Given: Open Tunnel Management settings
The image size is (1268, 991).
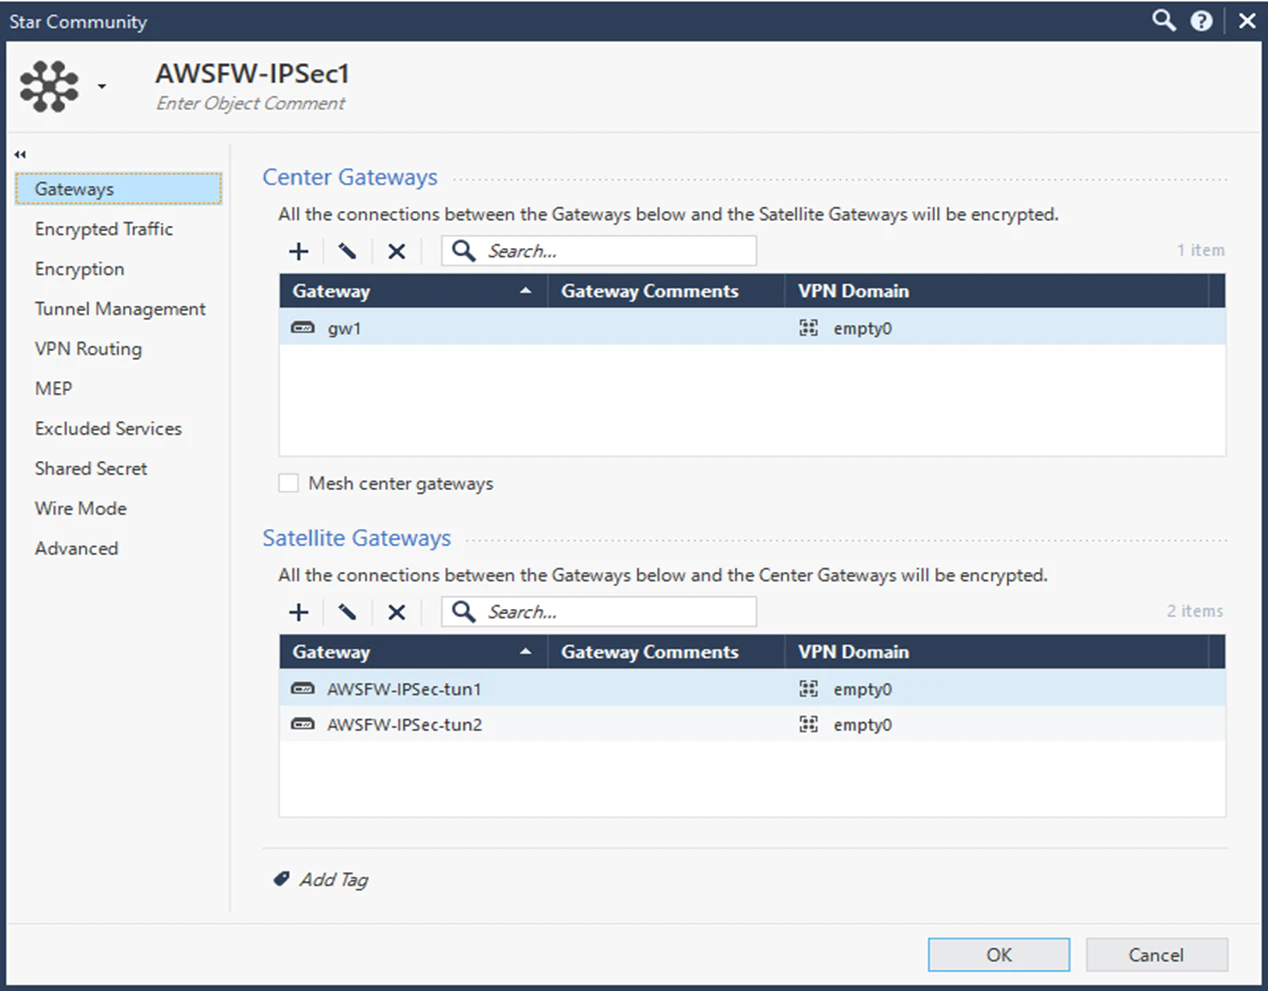Looking at the screenshot, I should pos(120,309).
